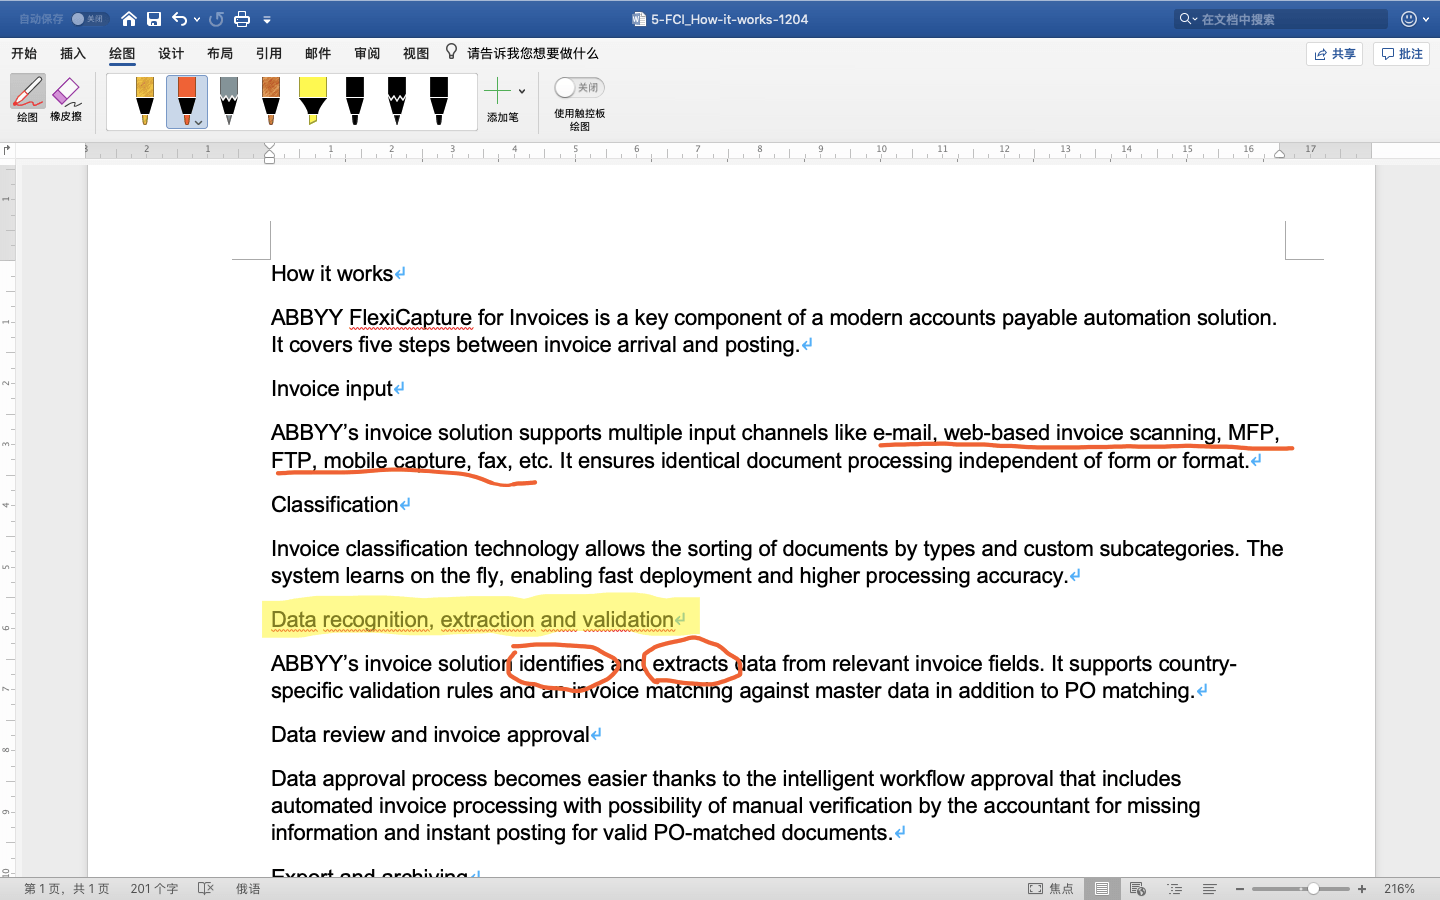The image size is (1440, 900).
Task: Click the zoom out minus button
Action: pyautogui.click(x=1240, y=889)
